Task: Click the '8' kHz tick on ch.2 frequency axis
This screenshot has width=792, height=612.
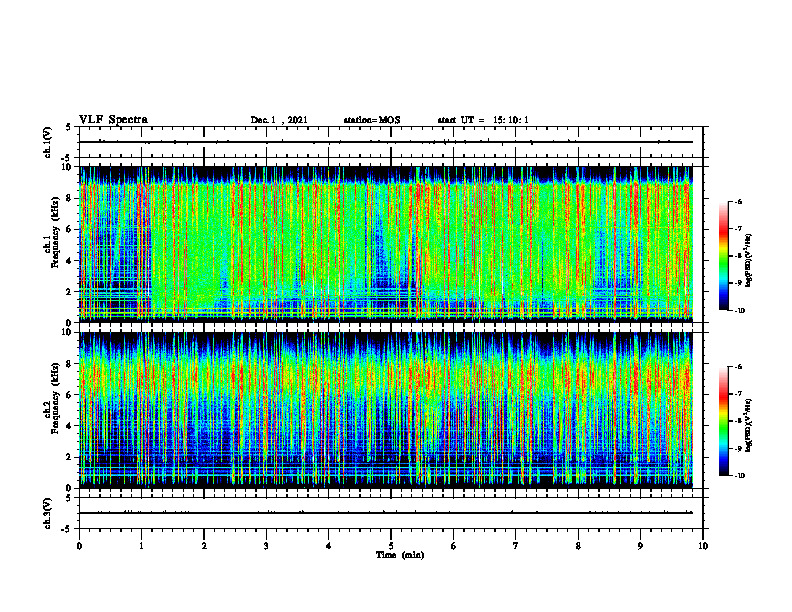Action: 69,364
